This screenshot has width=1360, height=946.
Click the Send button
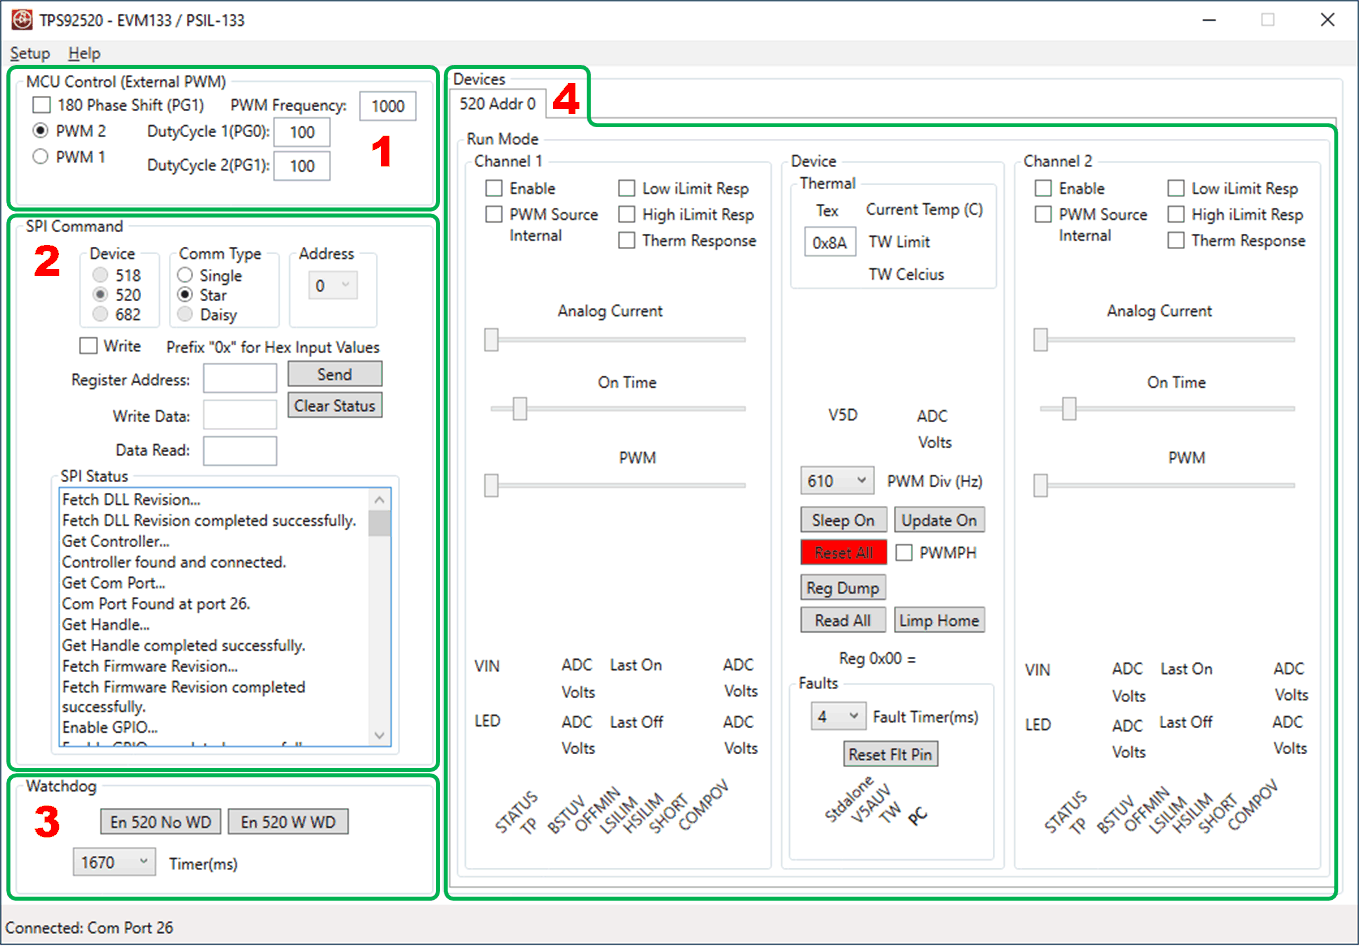(335, 374)
